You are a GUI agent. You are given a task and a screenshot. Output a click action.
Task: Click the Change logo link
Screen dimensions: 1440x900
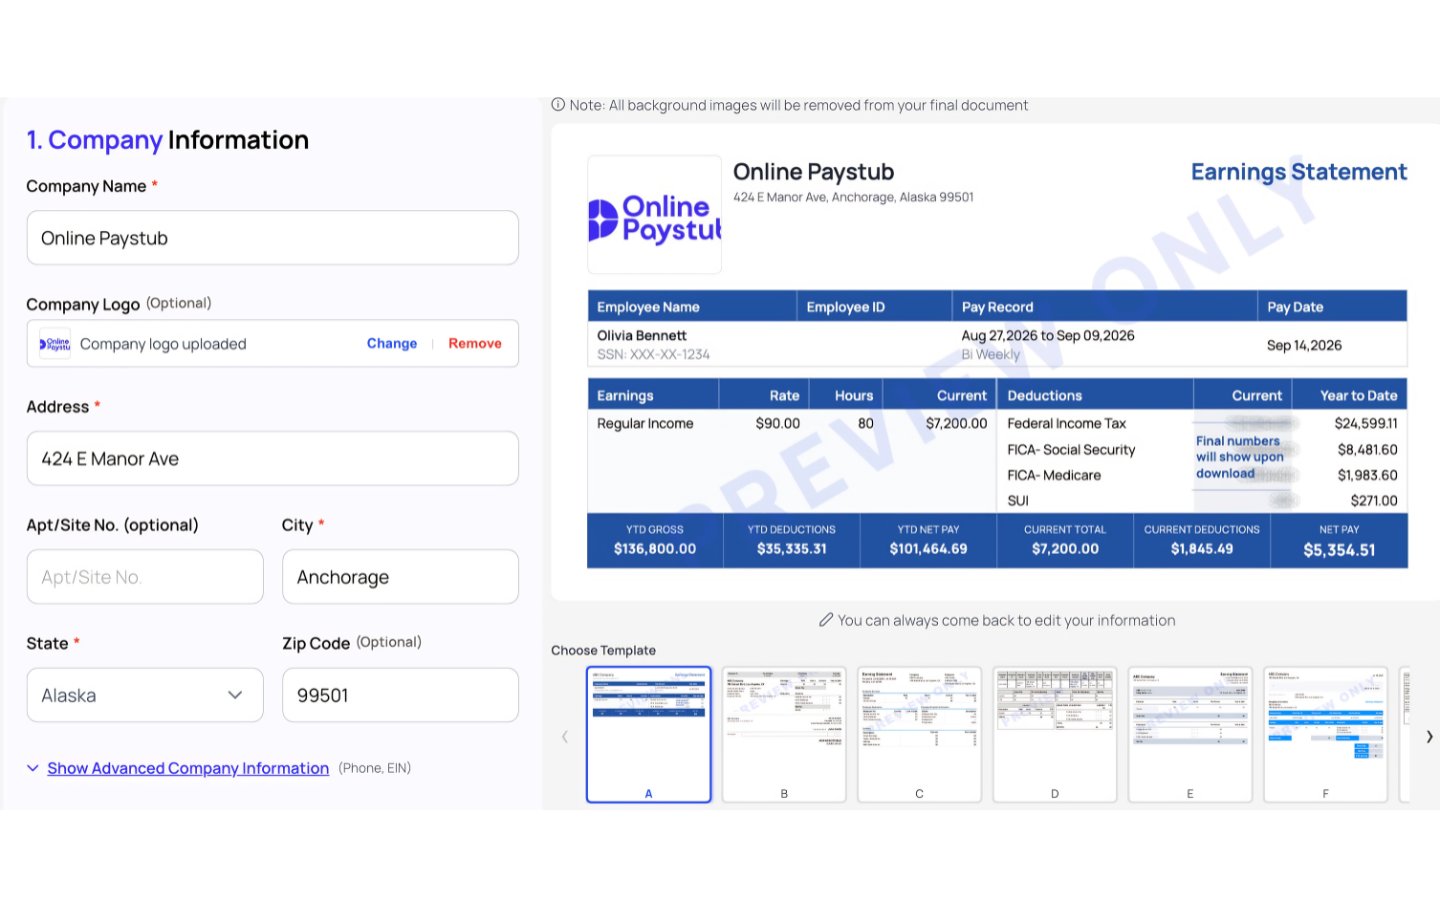point(392,343)
